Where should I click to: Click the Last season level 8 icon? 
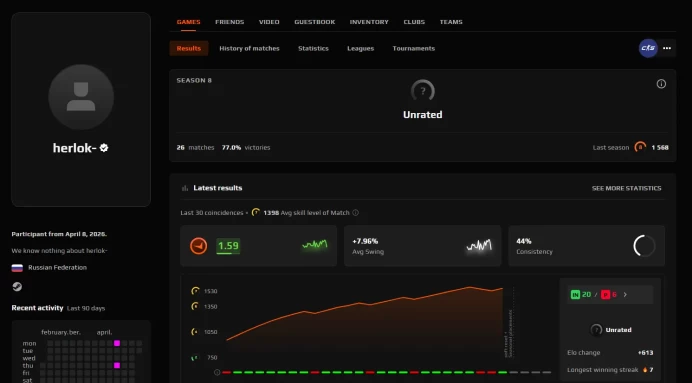[640, 147]
